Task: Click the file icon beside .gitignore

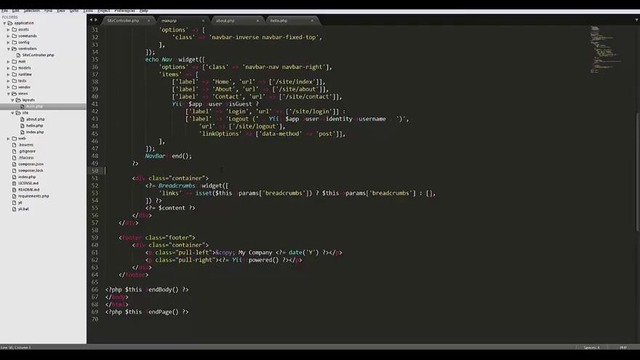Action: point(14,151)
